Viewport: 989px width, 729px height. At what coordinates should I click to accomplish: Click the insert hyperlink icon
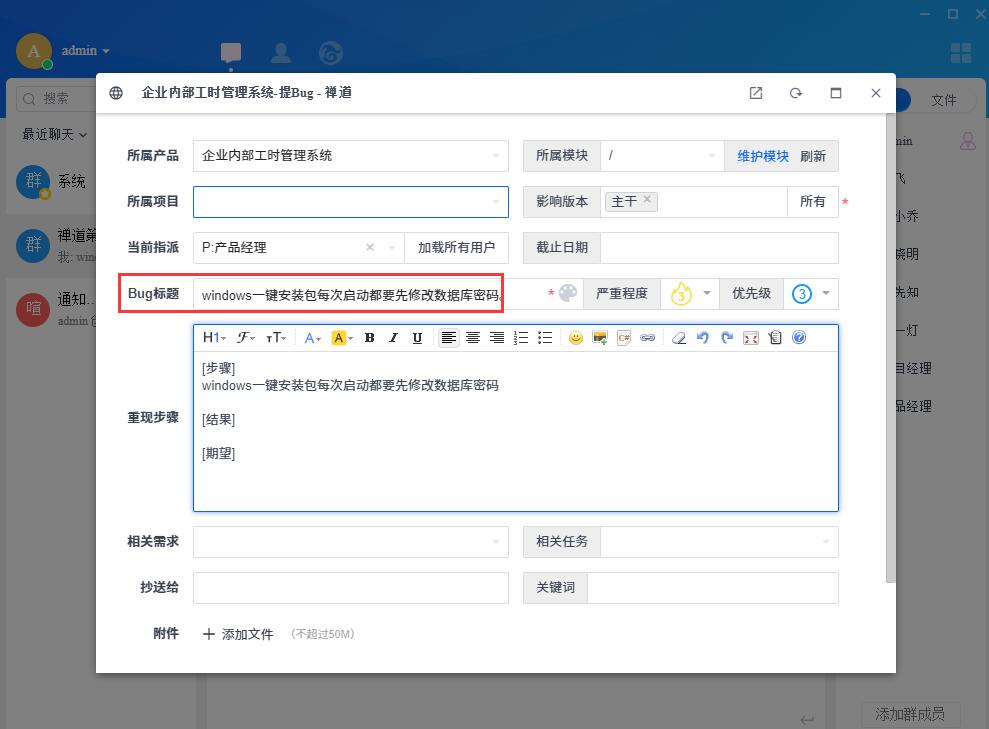pos(647,338)
